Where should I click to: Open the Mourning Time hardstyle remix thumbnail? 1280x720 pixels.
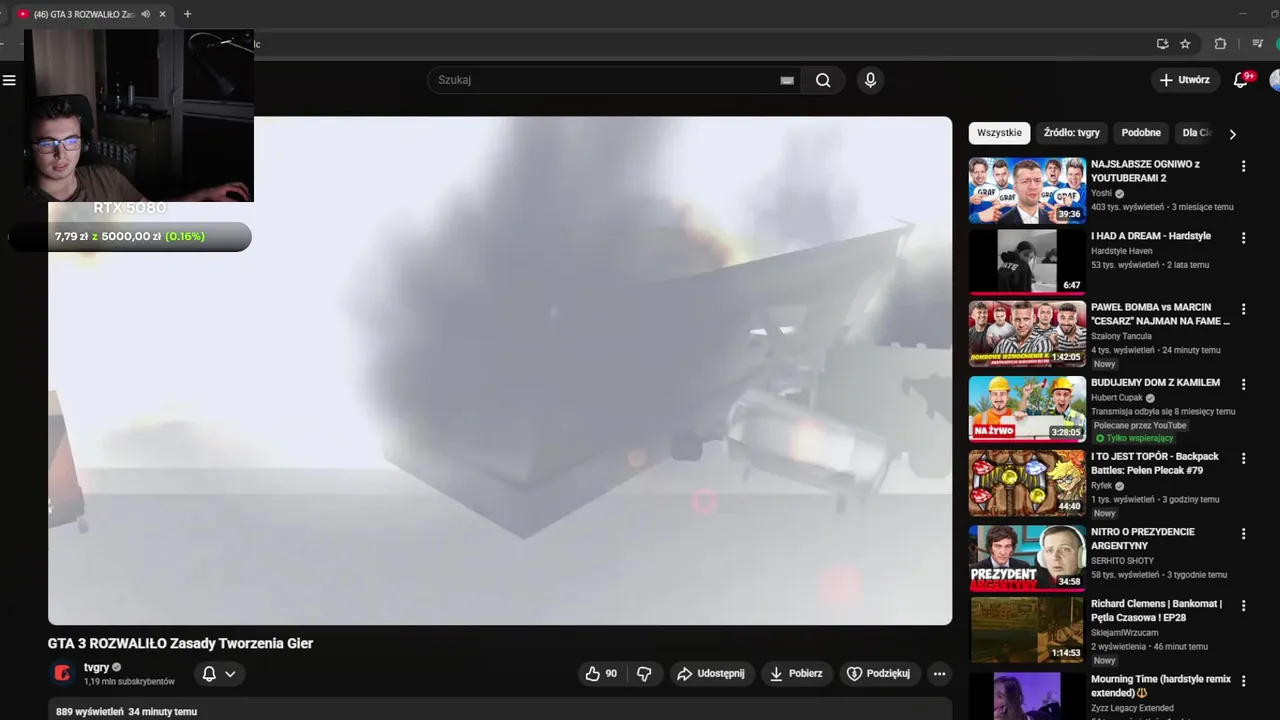tap(1027, 696)
